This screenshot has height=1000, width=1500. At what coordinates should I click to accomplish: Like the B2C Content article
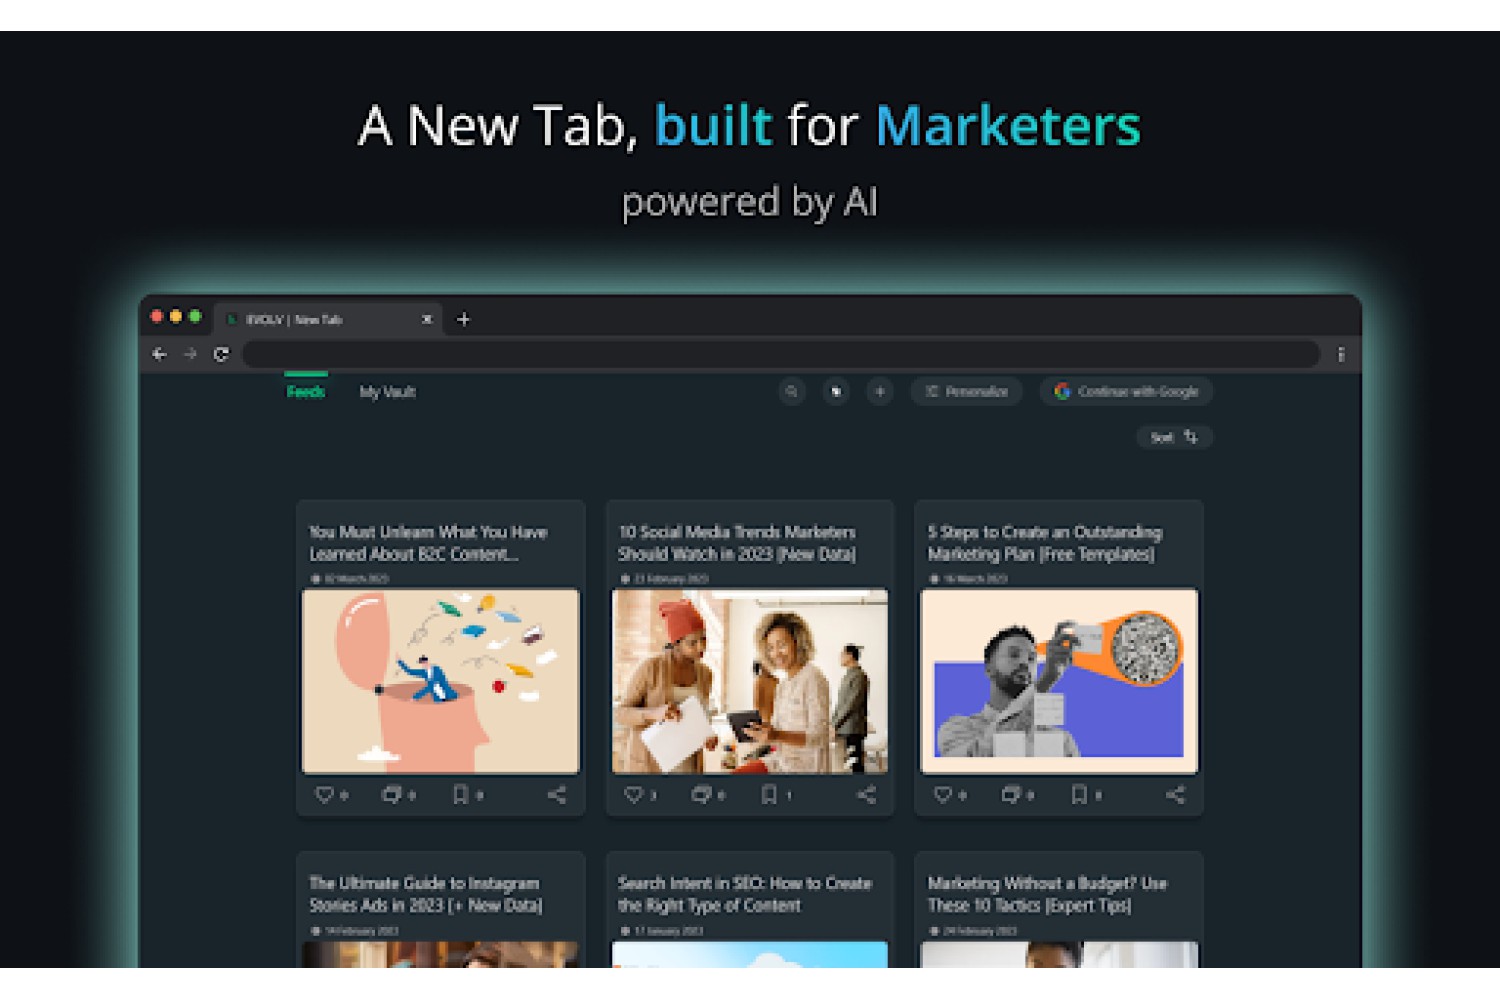[x=324, y=795]
